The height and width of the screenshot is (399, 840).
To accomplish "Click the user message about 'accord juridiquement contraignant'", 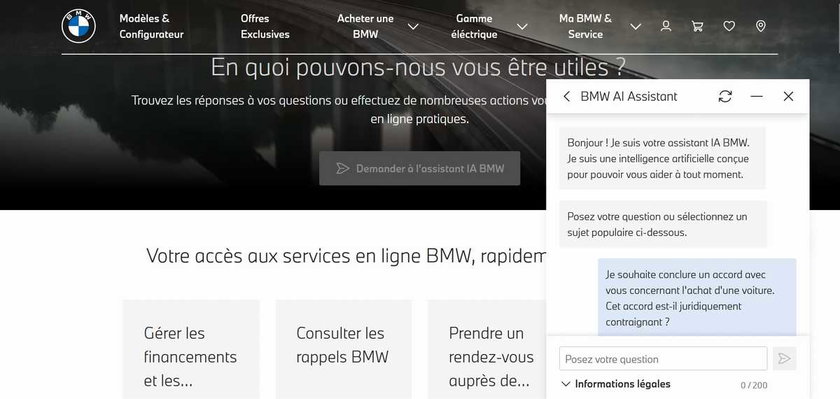I will click(697, 298).
